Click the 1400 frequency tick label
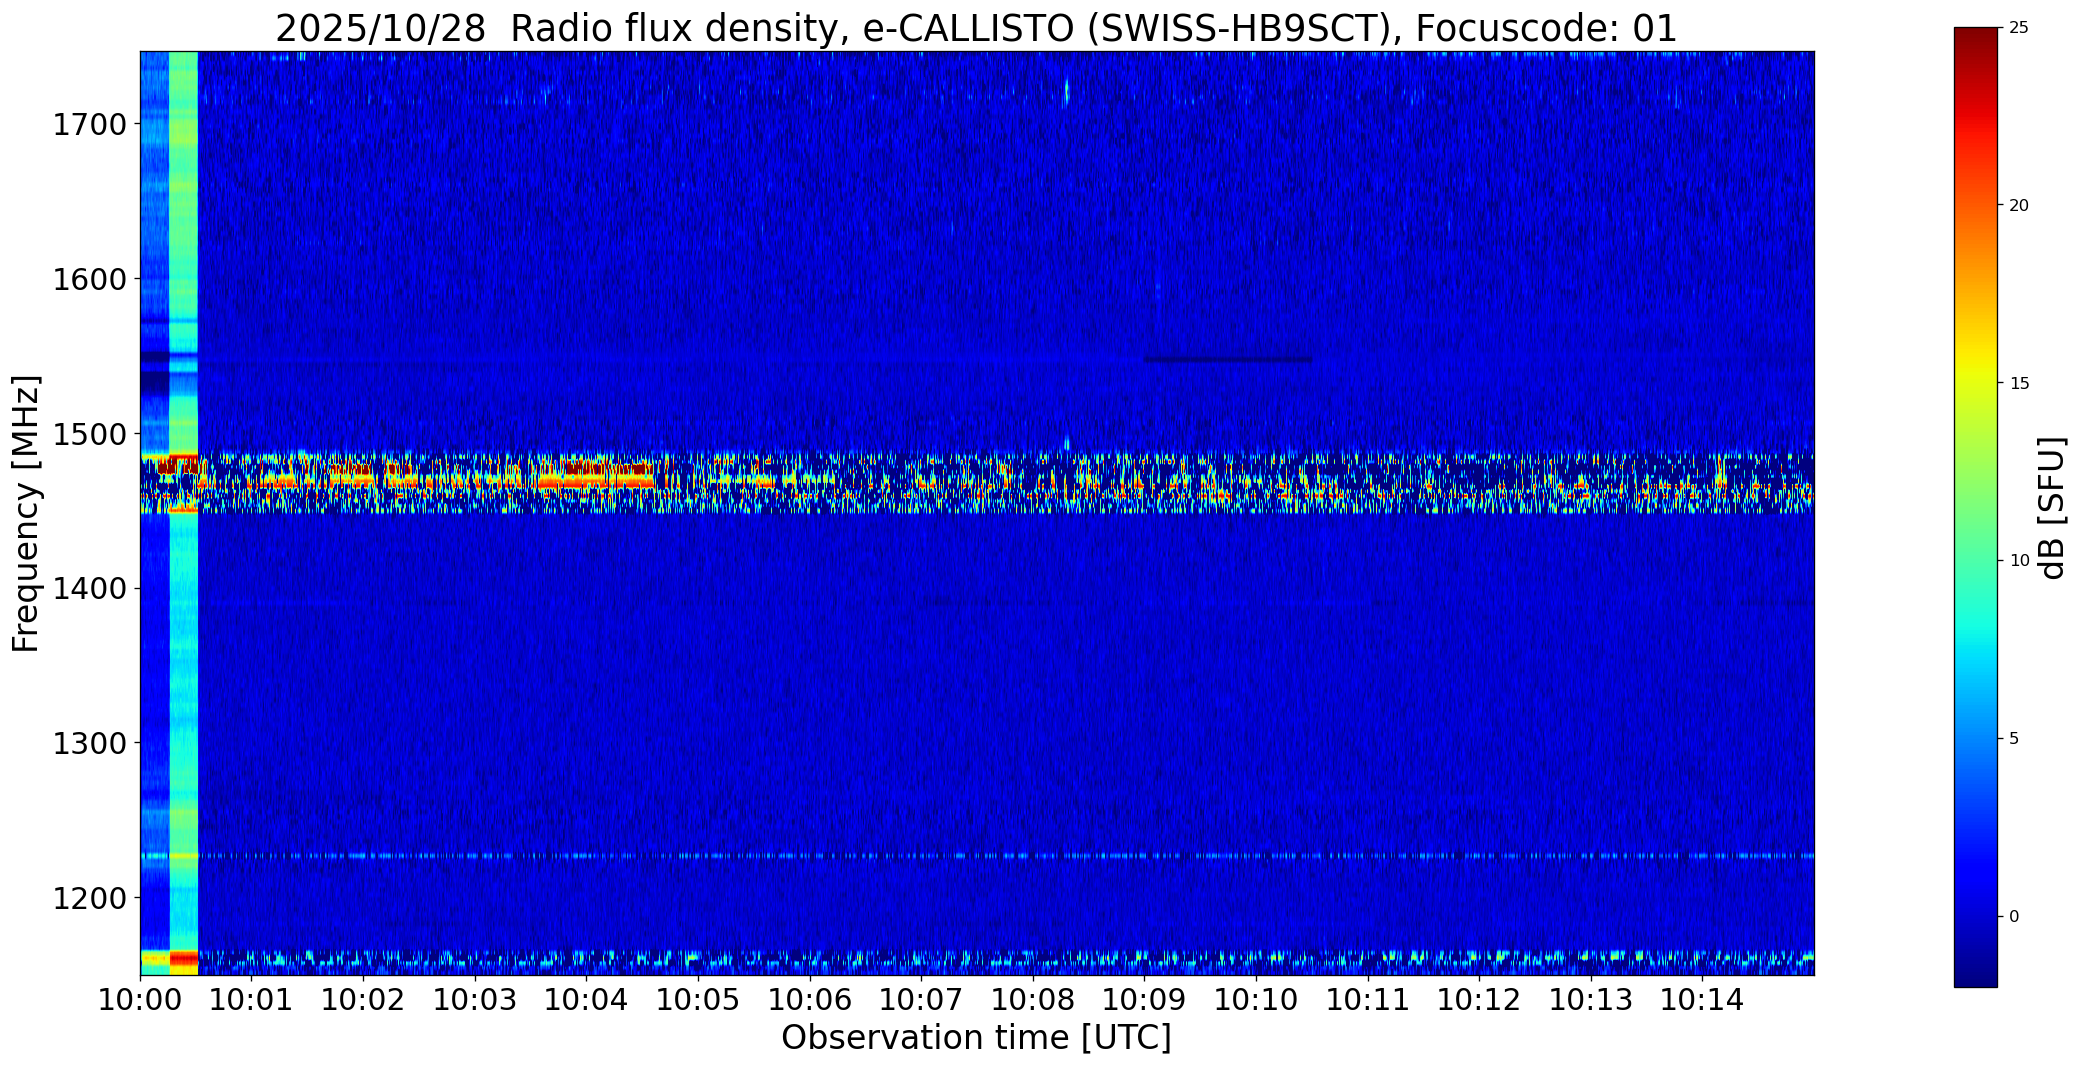2082x1067 pixels. (89, 588)
